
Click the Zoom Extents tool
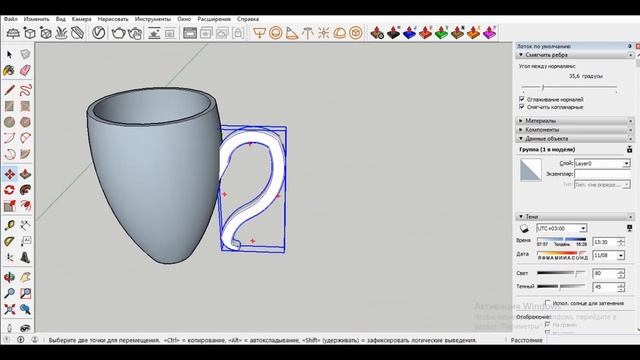click(9, 309)
